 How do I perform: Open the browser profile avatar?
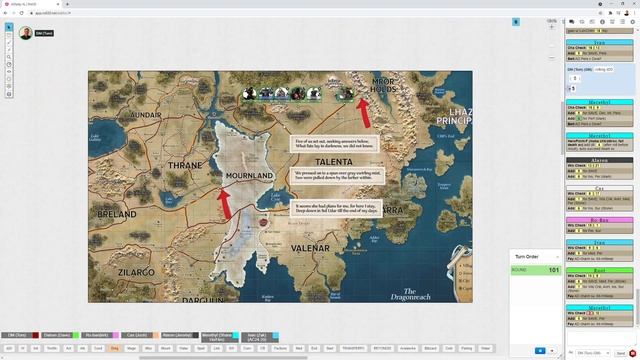point(627,13)
